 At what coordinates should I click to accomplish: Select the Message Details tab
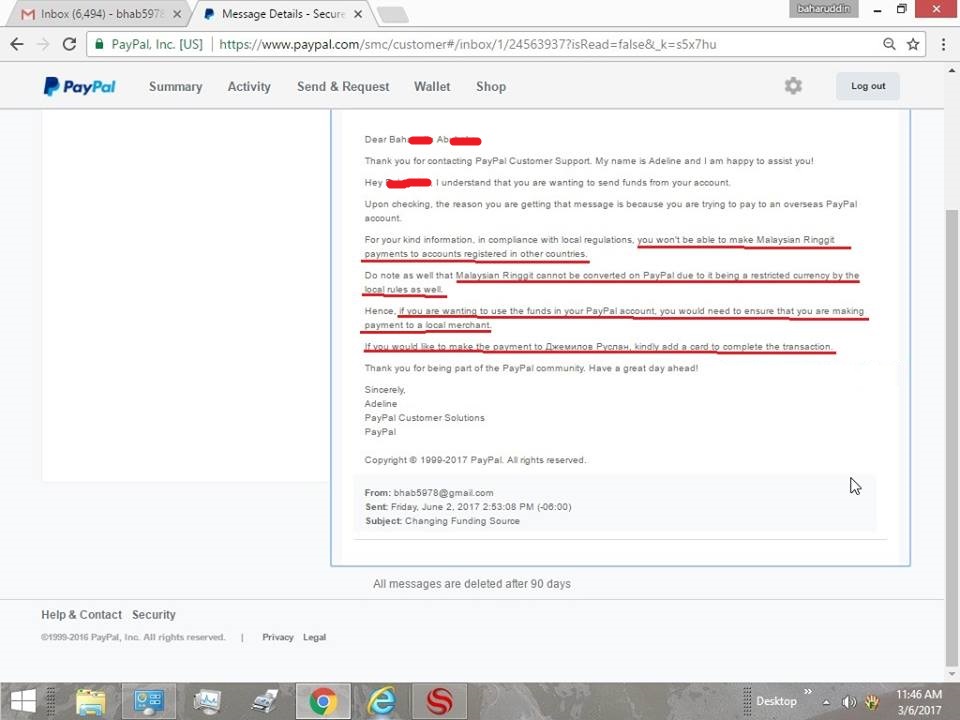coord(283,13)
